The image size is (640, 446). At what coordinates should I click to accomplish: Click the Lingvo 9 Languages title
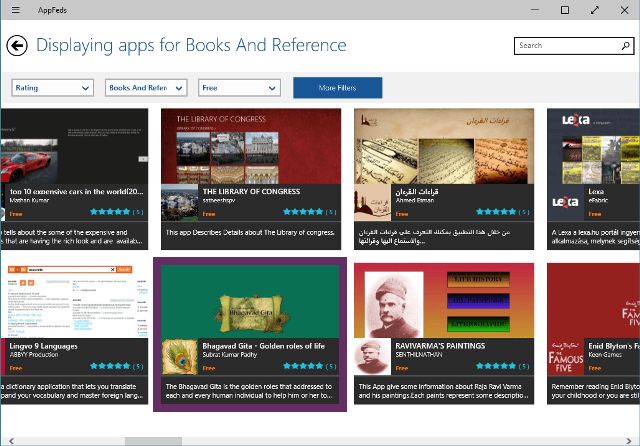coord(43,346)
